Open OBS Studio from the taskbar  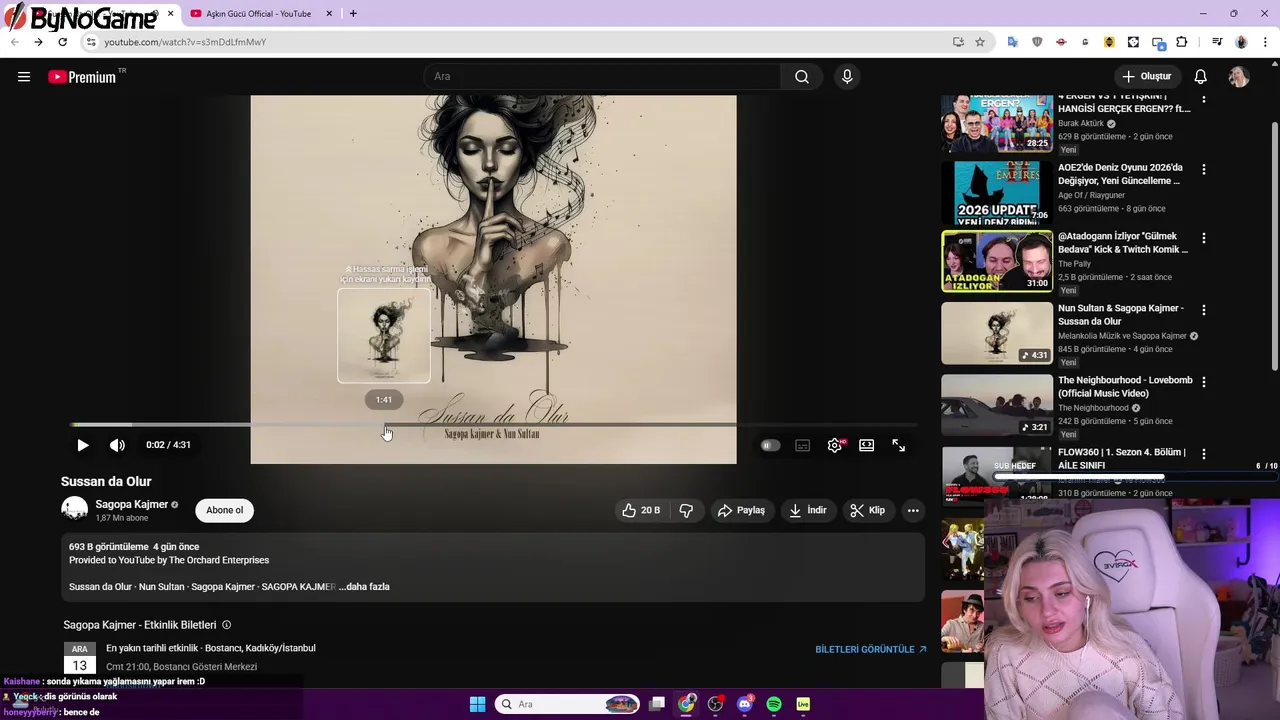[715, 704]
